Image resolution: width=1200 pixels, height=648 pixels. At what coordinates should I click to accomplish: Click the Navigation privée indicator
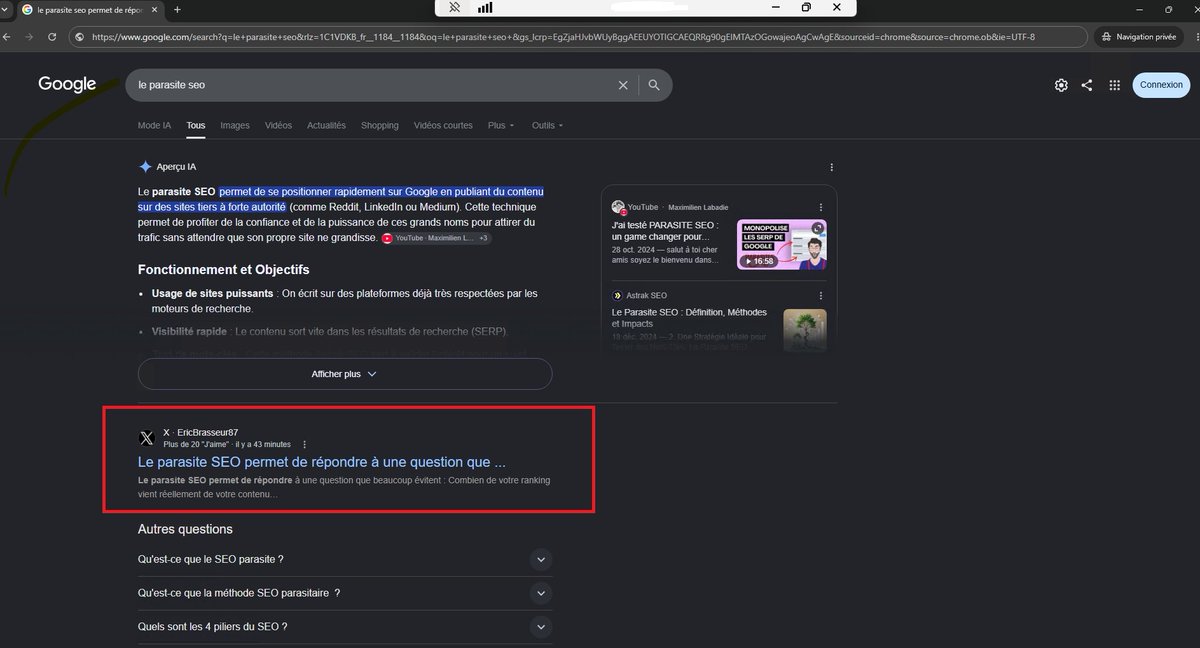1139,37
